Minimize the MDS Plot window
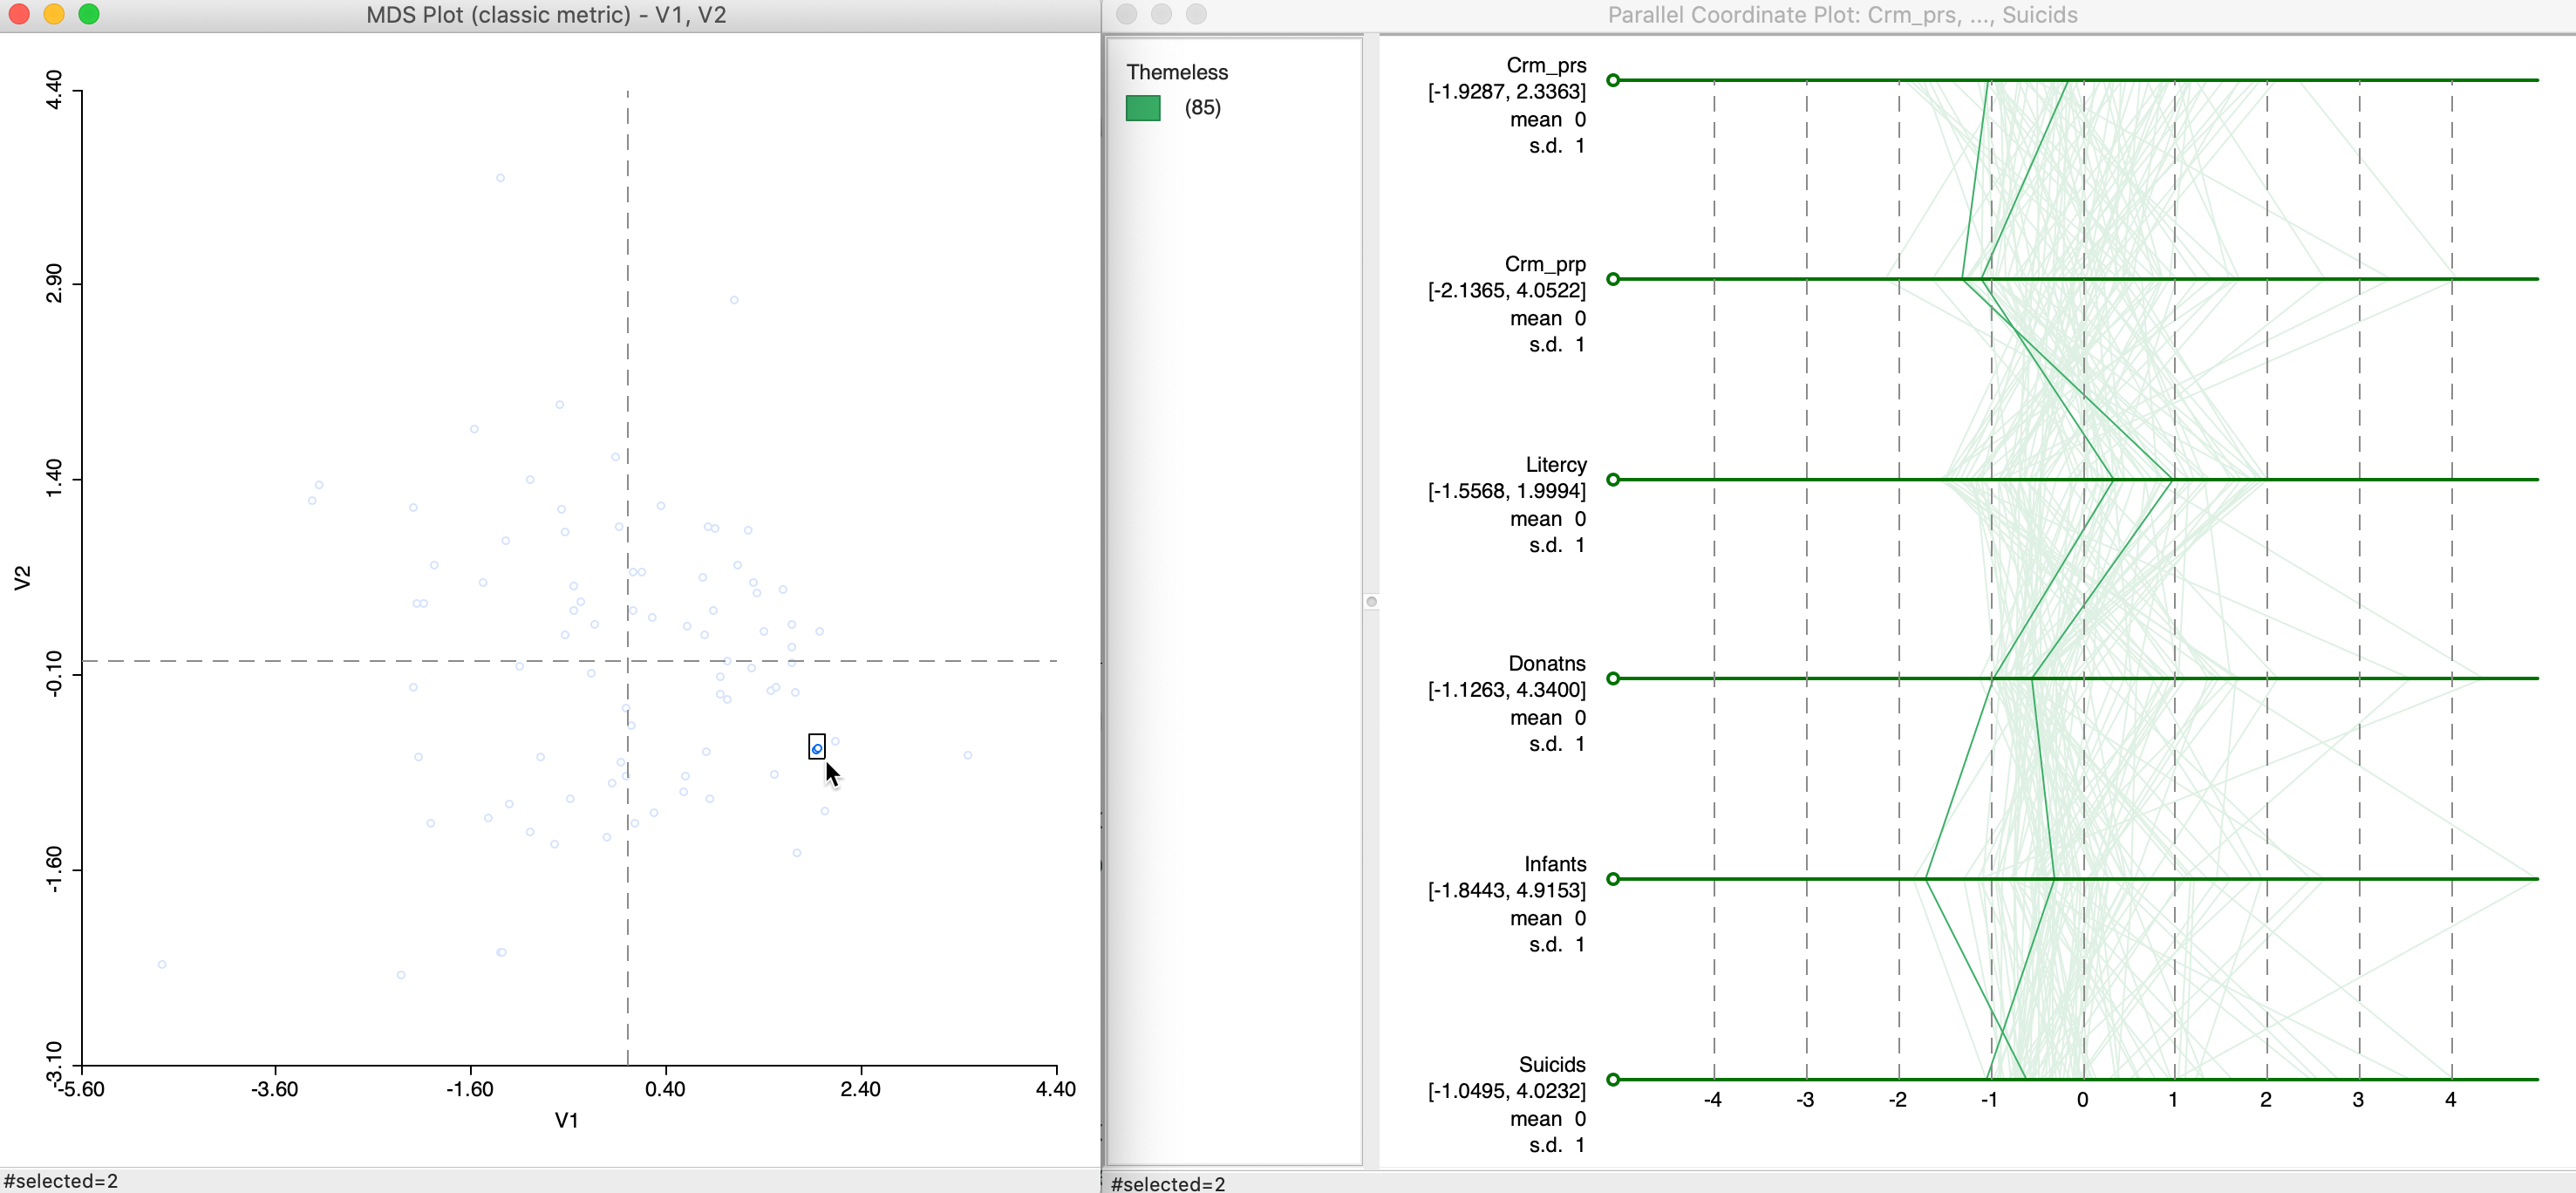The width and height of the screenshot is (2576, 1193). click(x=54, y=14)
